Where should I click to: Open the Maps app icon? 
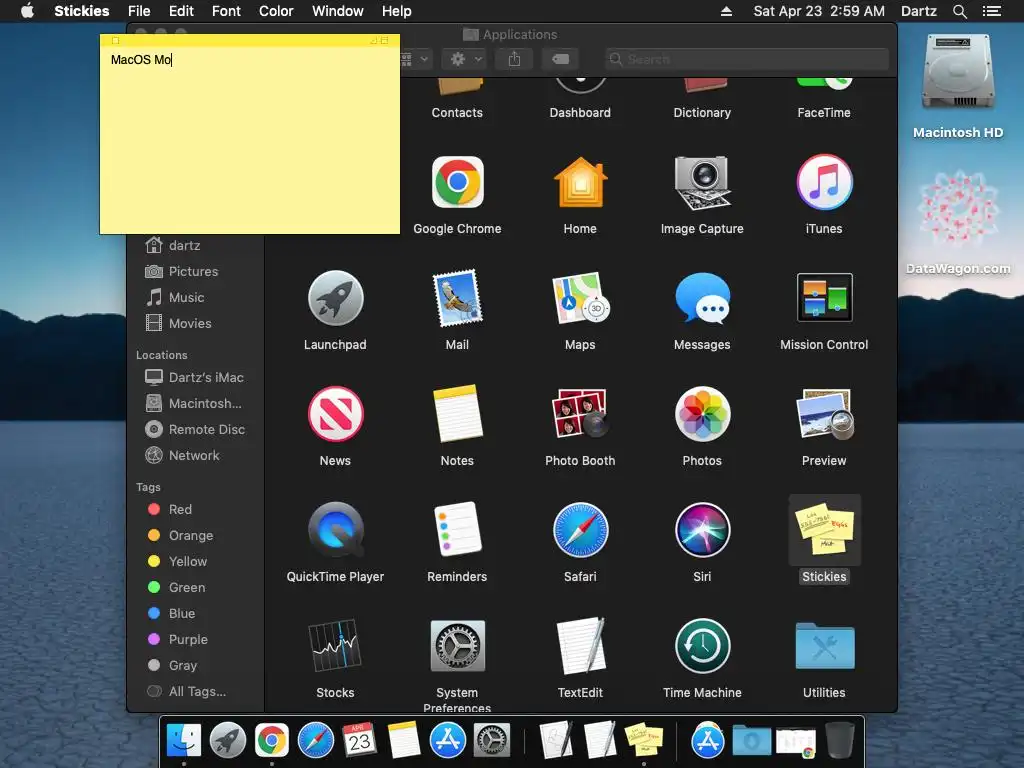pos(580,298)
